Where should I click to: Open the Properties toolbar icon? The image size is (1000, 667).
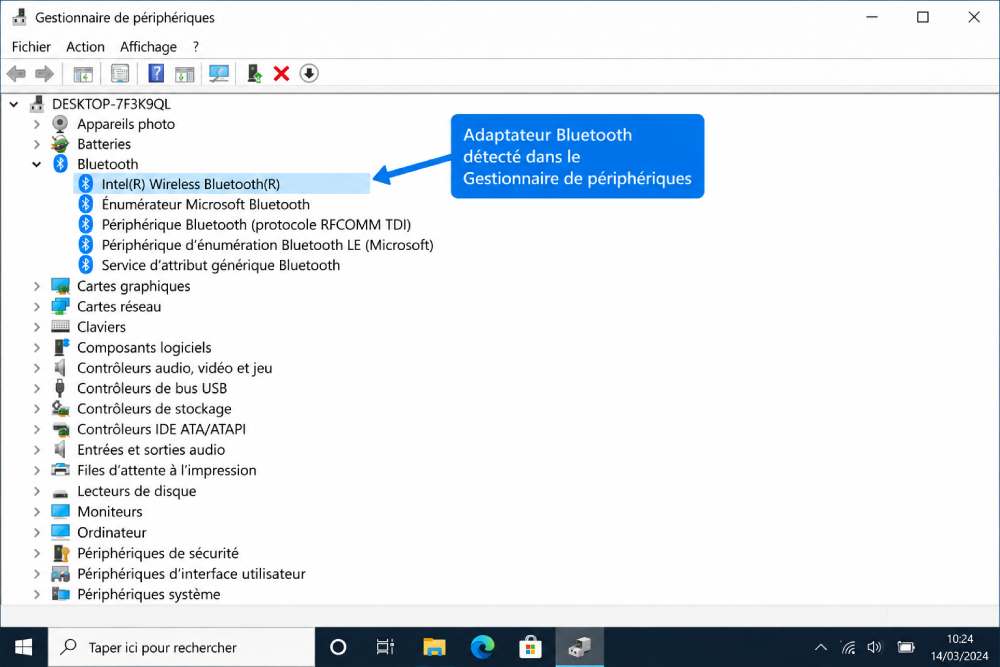point(120,74)
